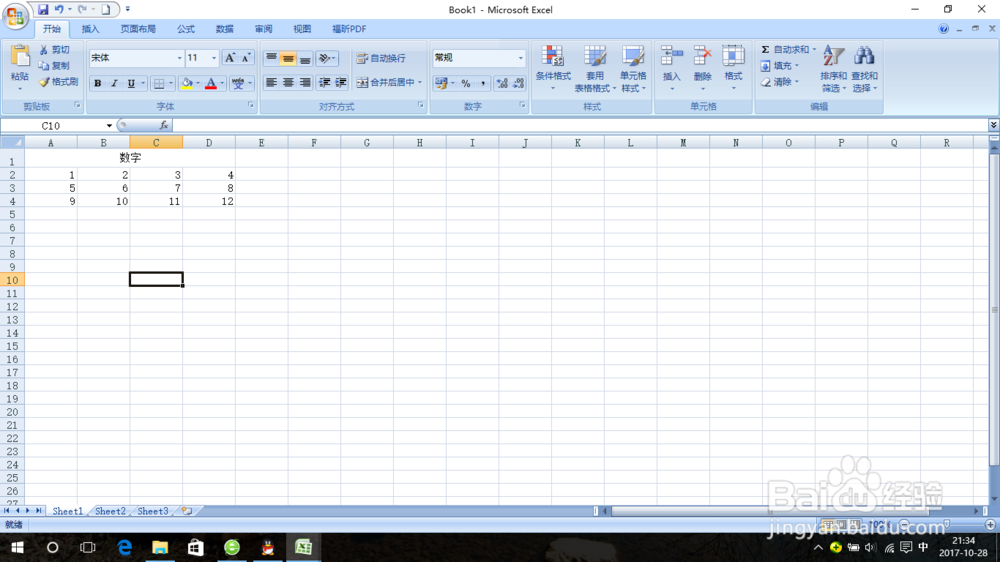The height and width of the screenshot is (562, 1000).
Task: Copy selection with 复制
Action: click(54, 66)
